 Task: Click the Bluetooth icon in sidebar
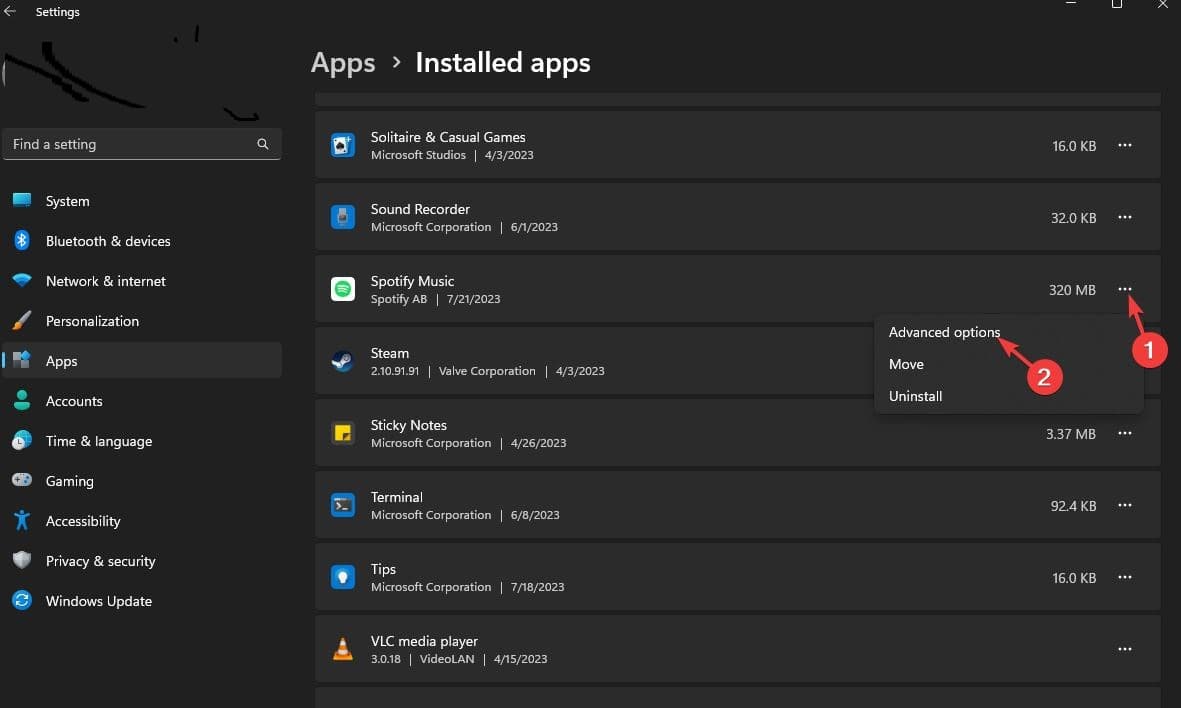click(22, 240)
